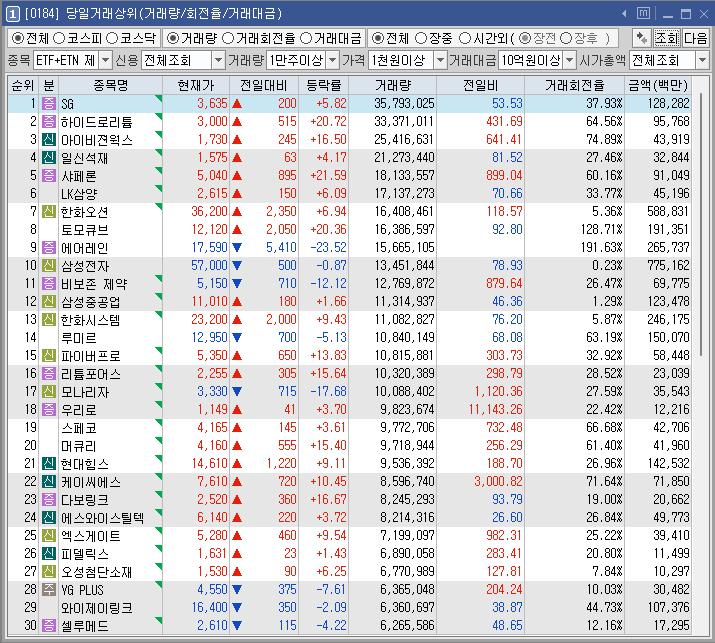Click the 증 badge on 샤페론 row
Viewport: 715px width, 643px height.
coord(49,176)
